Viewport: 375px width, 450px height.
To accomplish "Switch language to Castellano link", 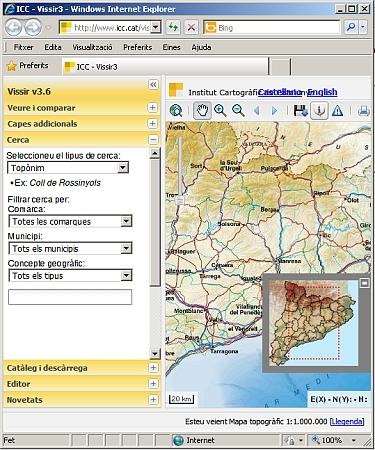I will tap(280, 92).
